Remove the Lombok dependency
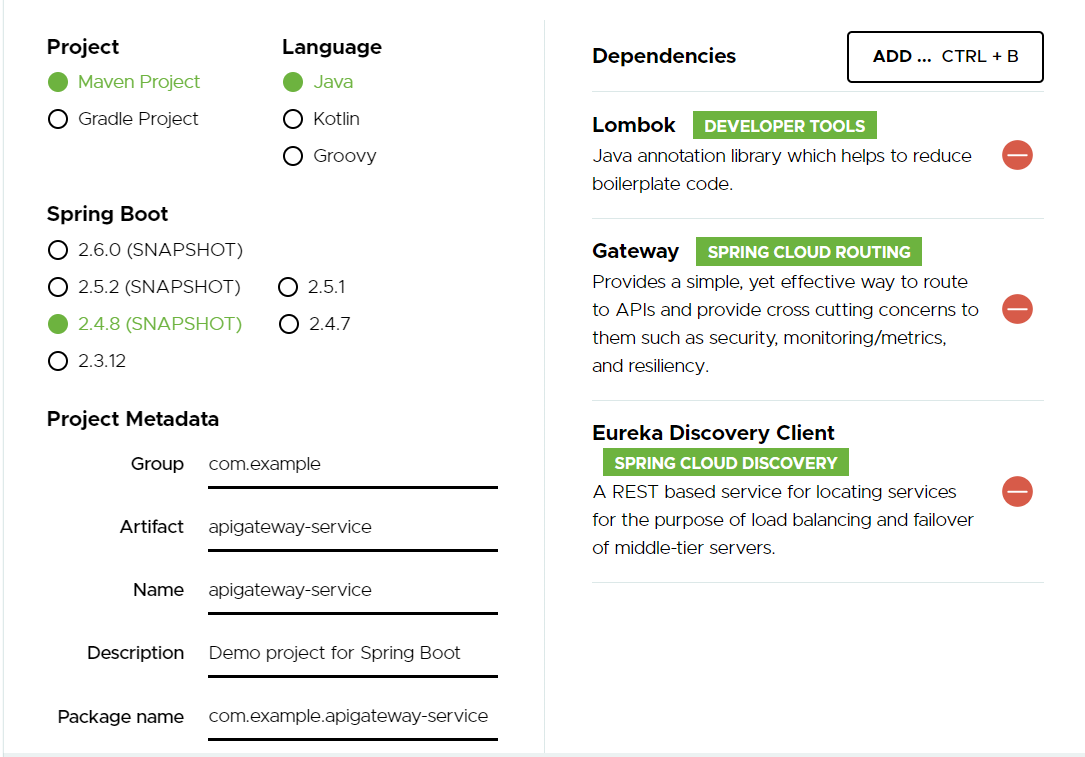The height and width of the screenshot is (757, 1085). [1017, 155]
